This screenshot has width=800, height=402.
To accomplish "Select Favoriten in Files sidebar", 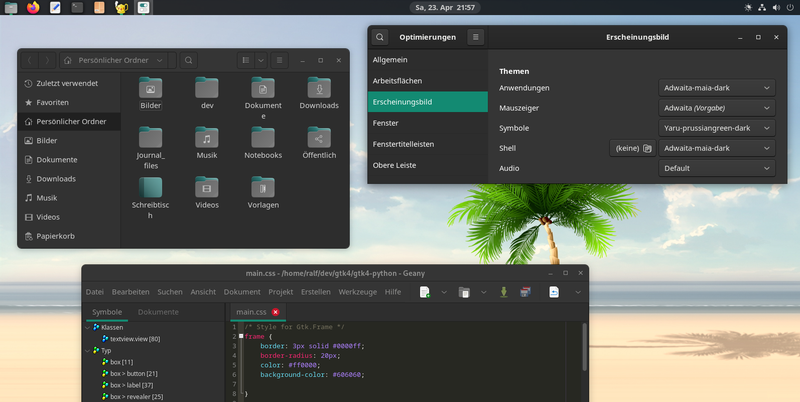I will pyautogui.click(x=69, y=102).
